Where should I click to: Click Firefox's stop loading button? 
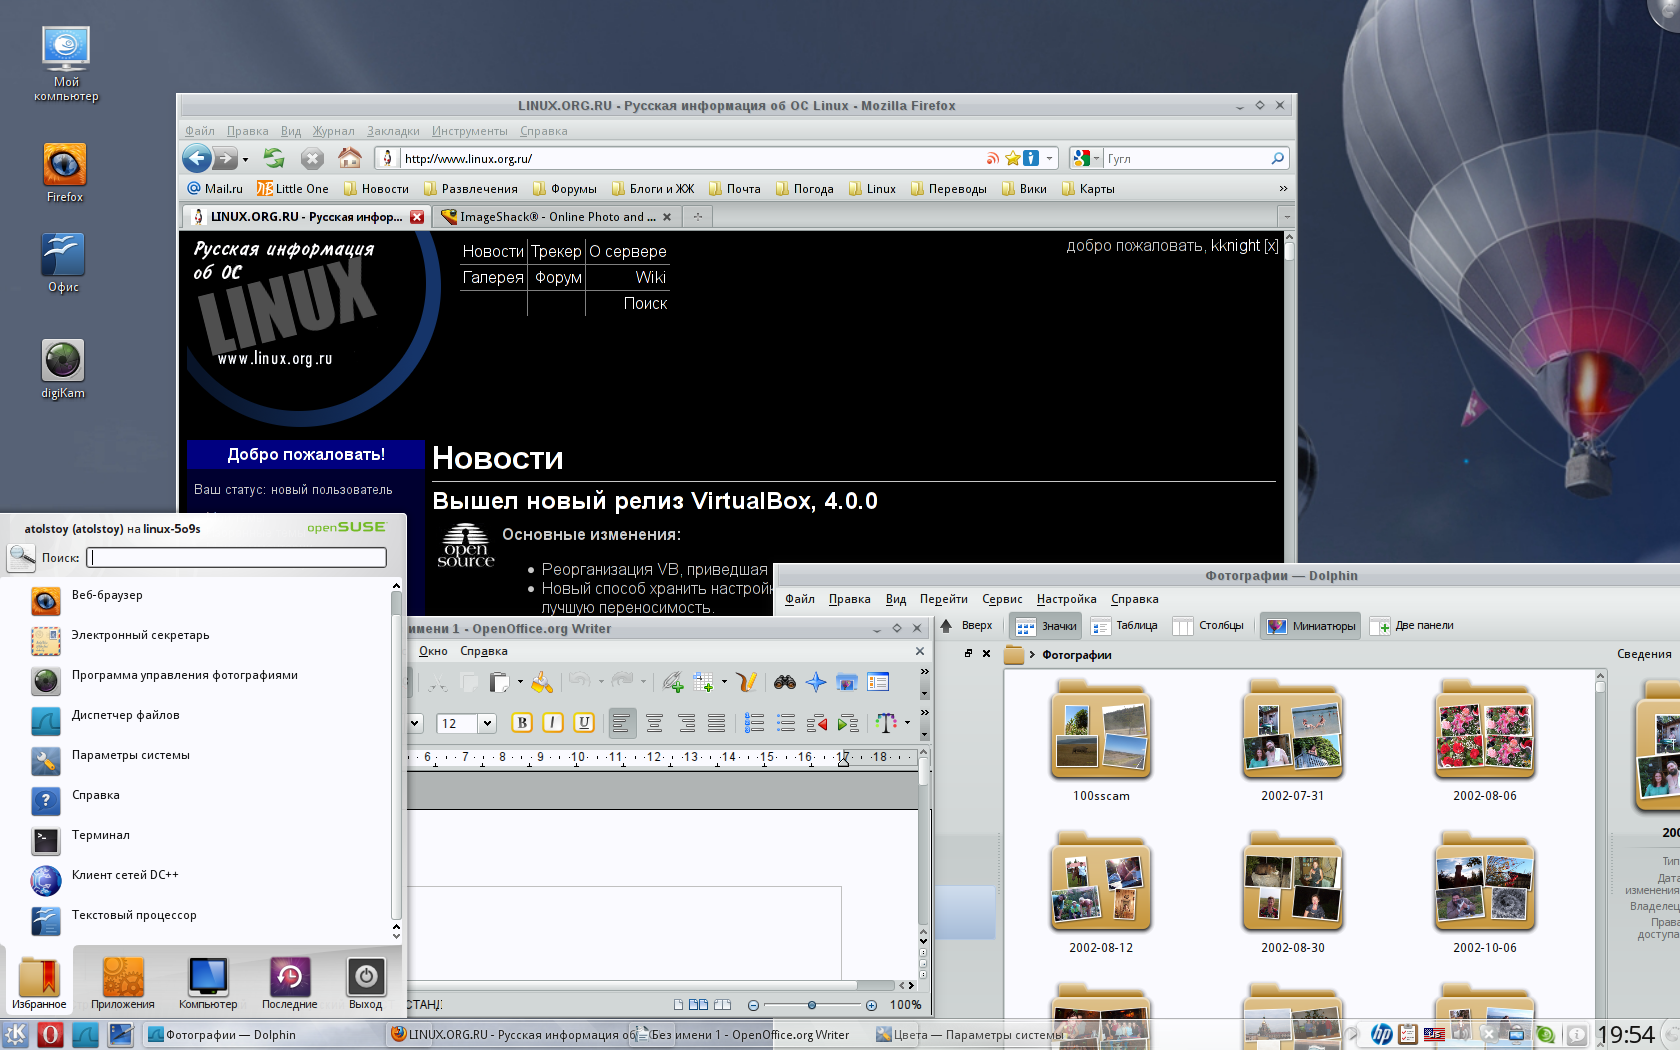(312, 158)
